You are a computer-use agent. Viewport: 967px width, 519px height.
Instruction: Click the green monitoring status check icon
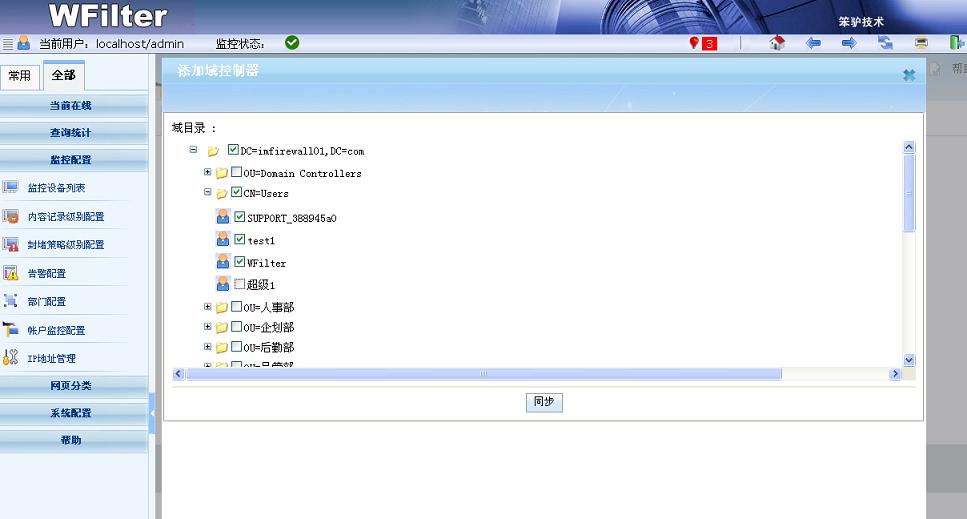pos(292,43)
